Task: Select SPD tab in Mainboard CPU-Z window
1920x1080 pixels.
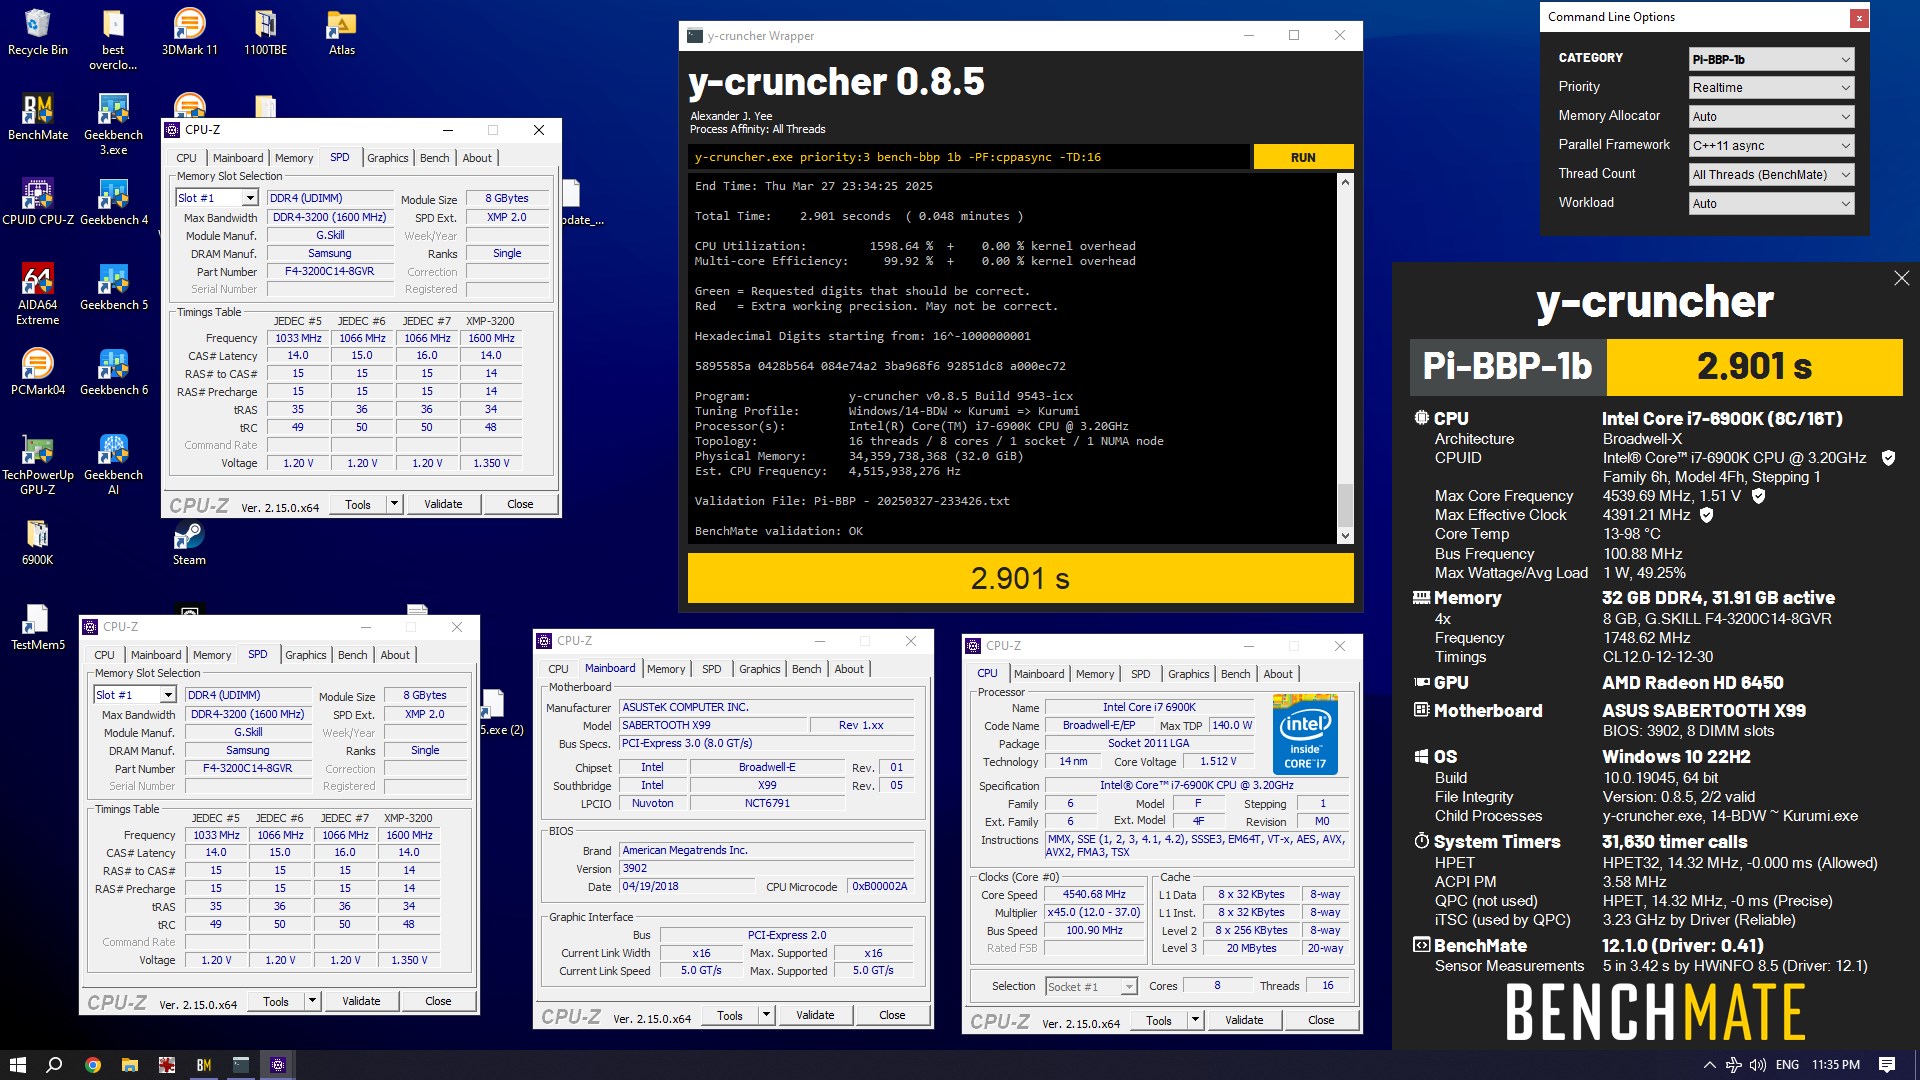Action: pos(711,669)
